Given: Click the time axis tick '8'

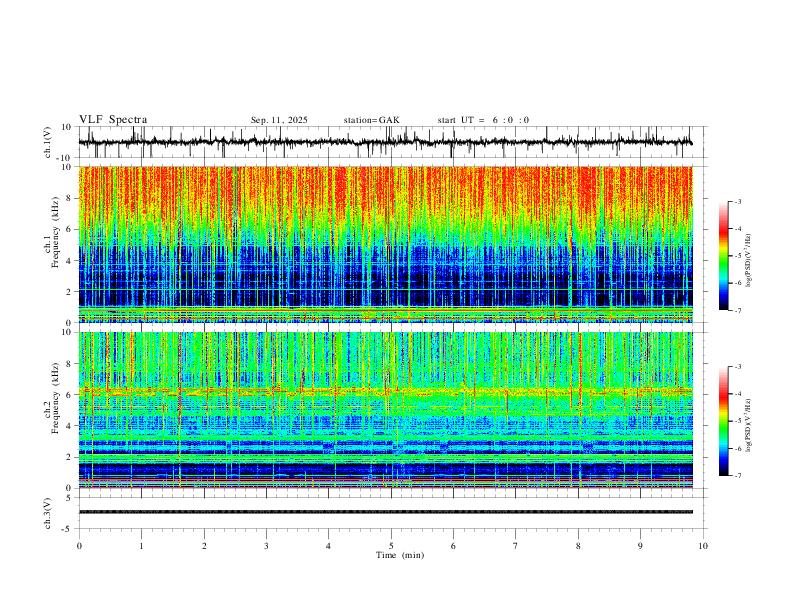Looking at the screenshot, I should (578, 546).
